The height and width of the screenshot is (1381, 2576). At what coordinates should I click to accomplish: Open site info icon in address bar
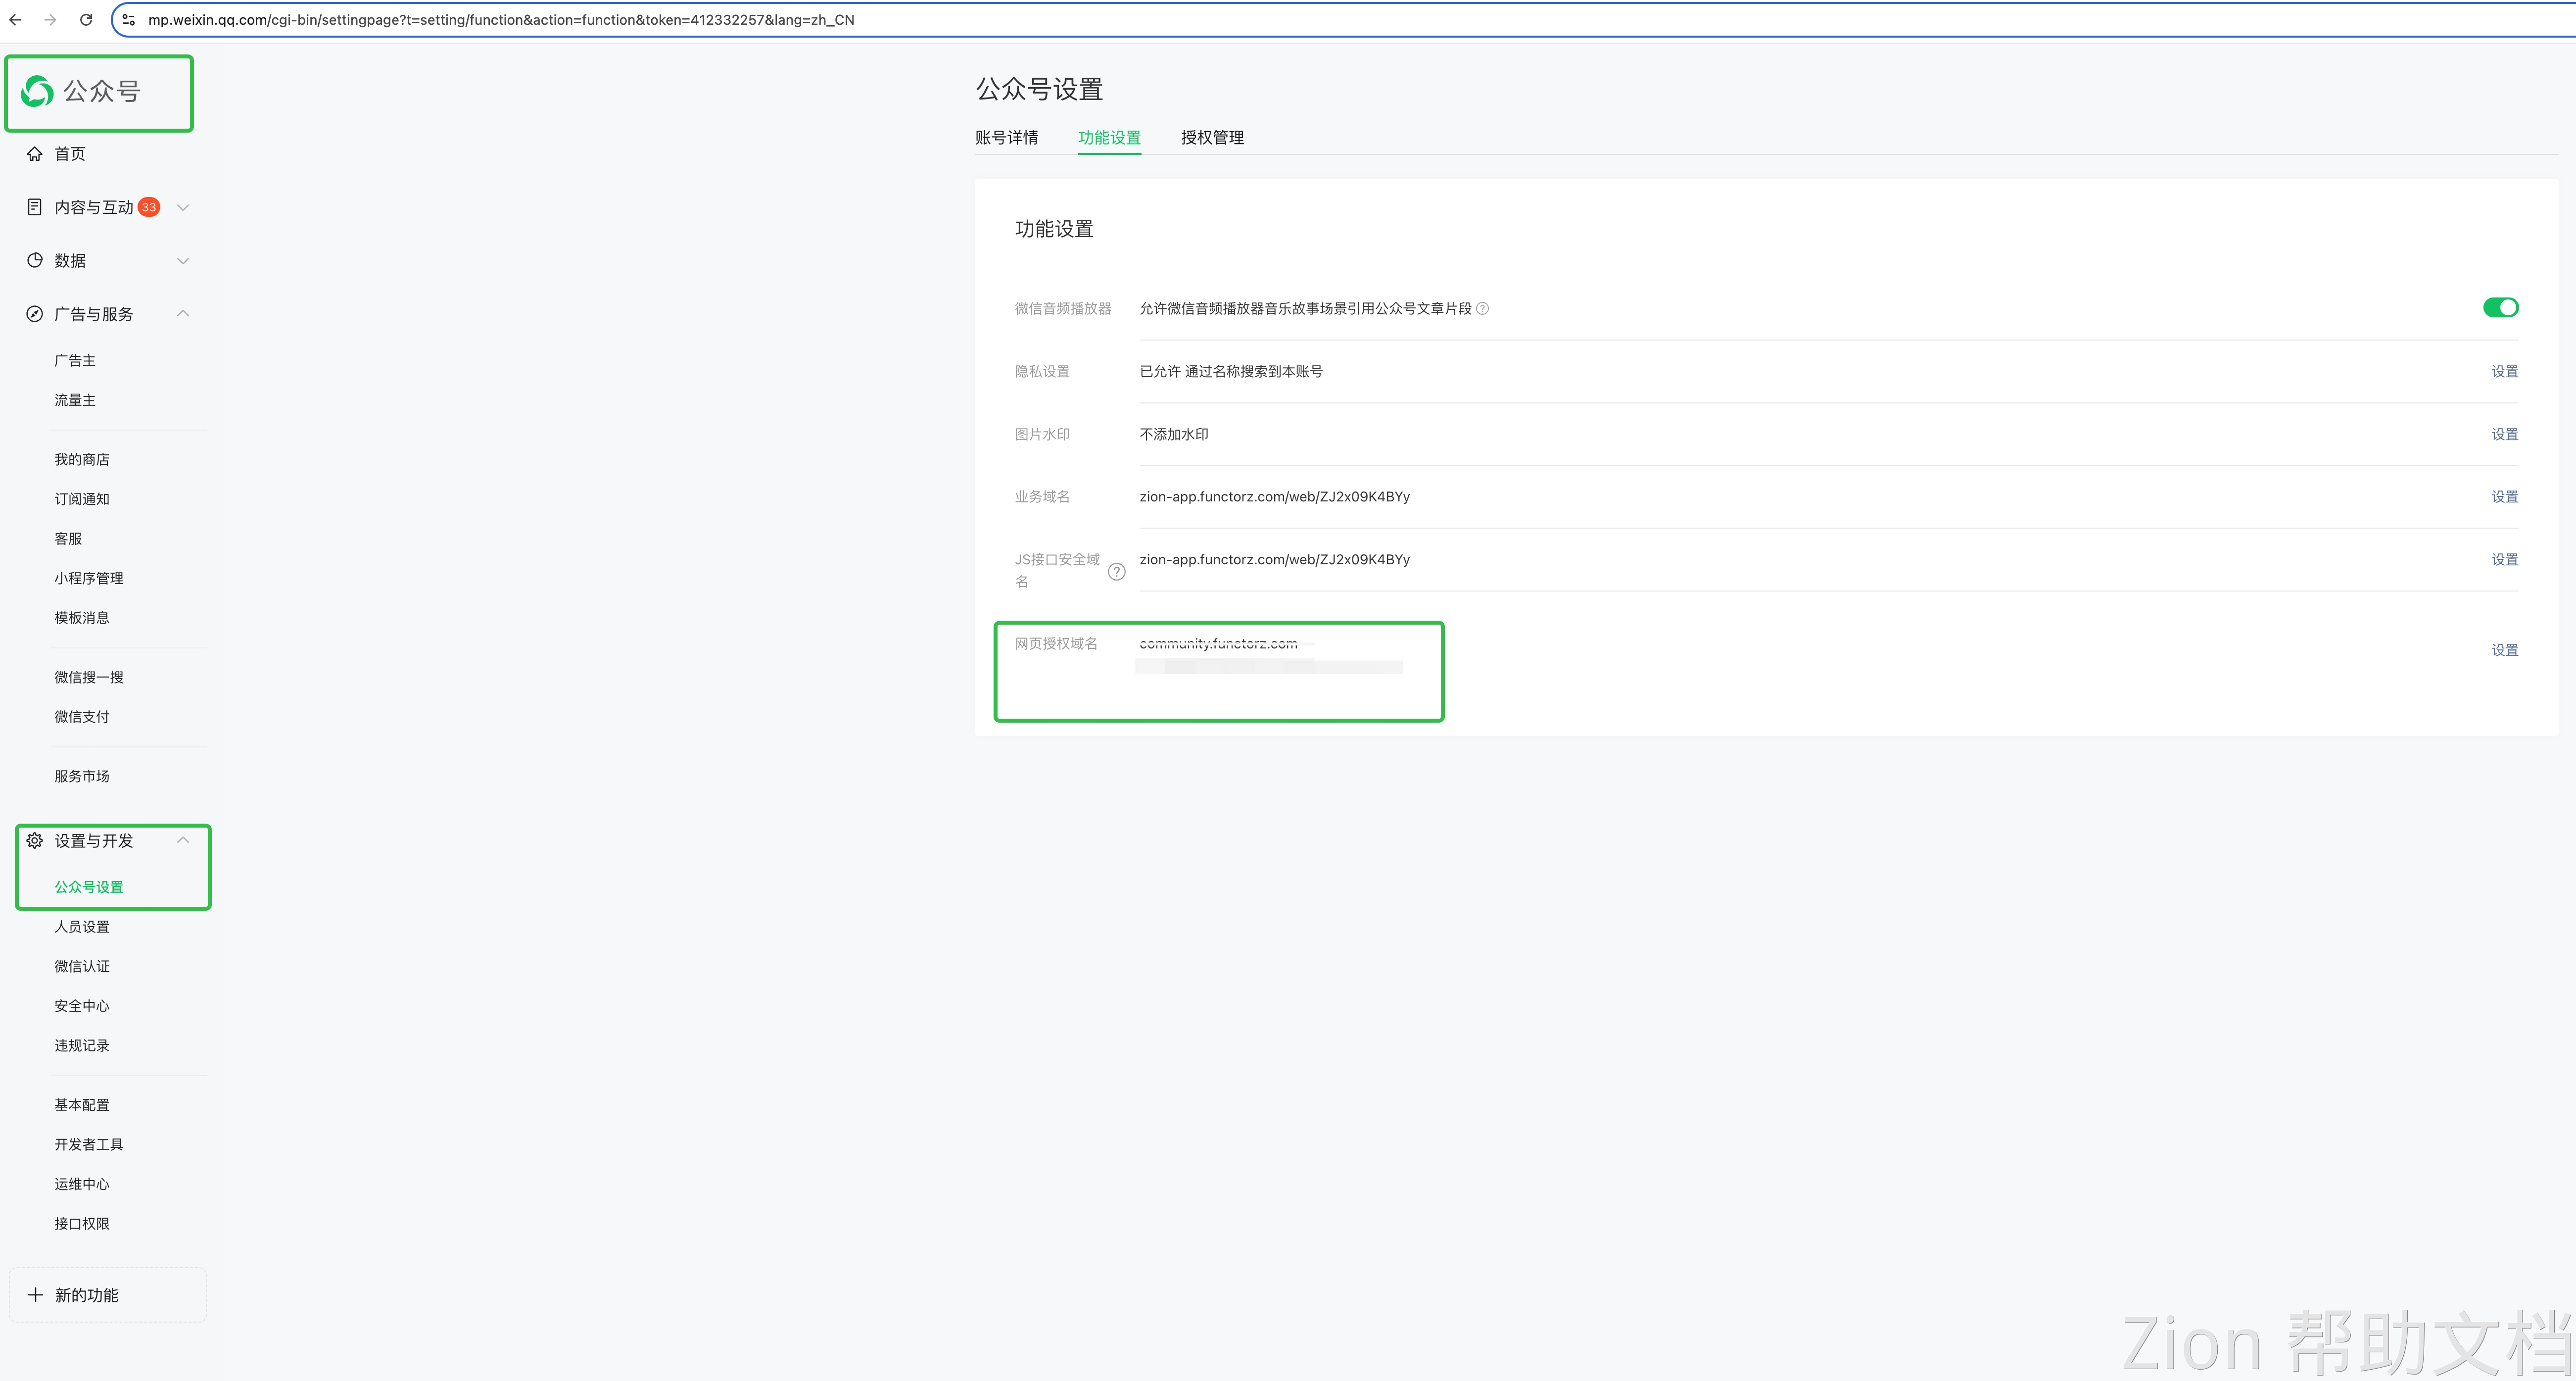tap(128, 20)
